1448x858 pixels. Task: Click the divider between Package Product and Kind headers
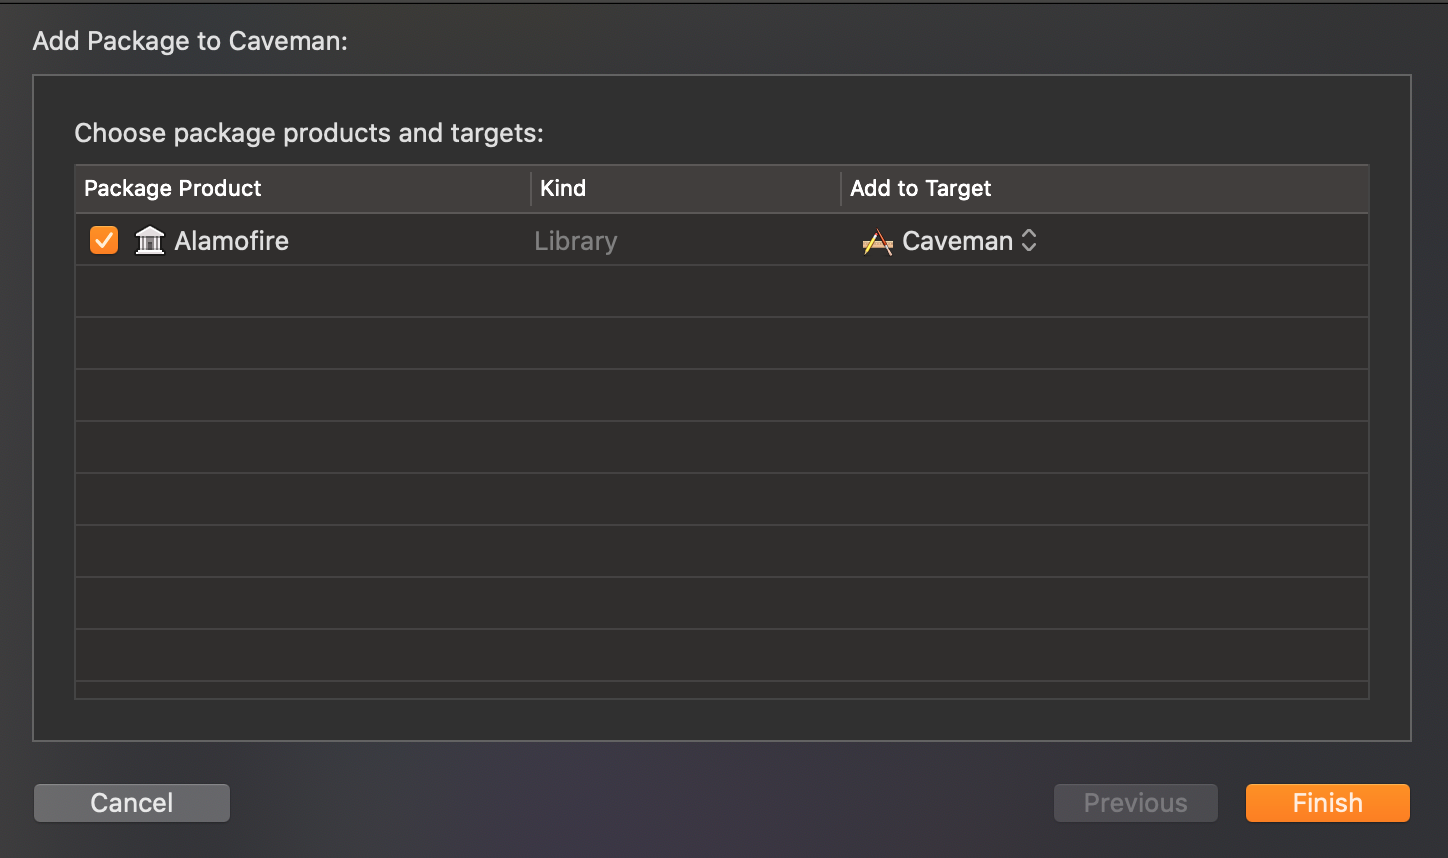531,188
